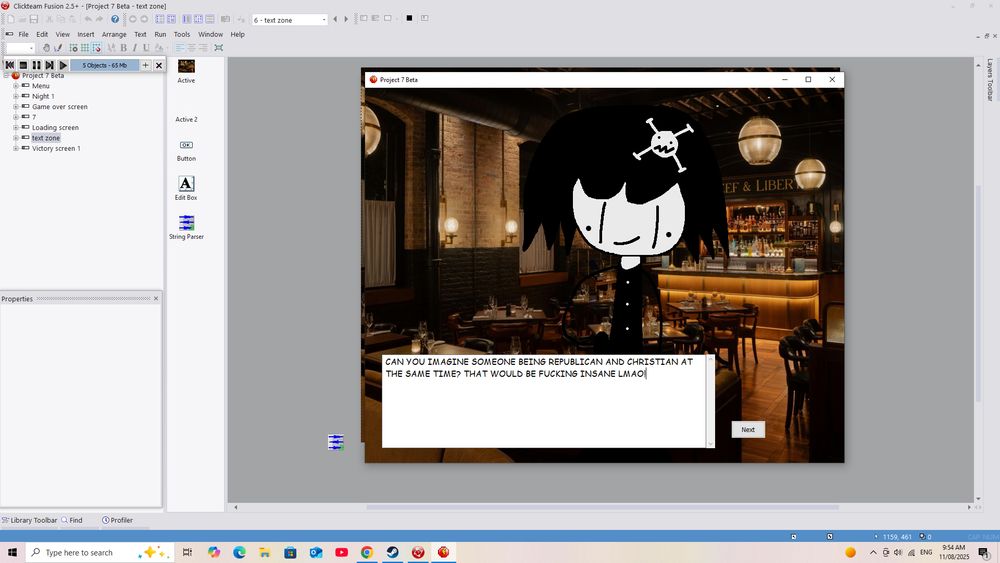Screen dimensions: 1000x563
Task: Expand the 'Game over screen' tree node
Action: pyautogui.click(x=16, y=107)
